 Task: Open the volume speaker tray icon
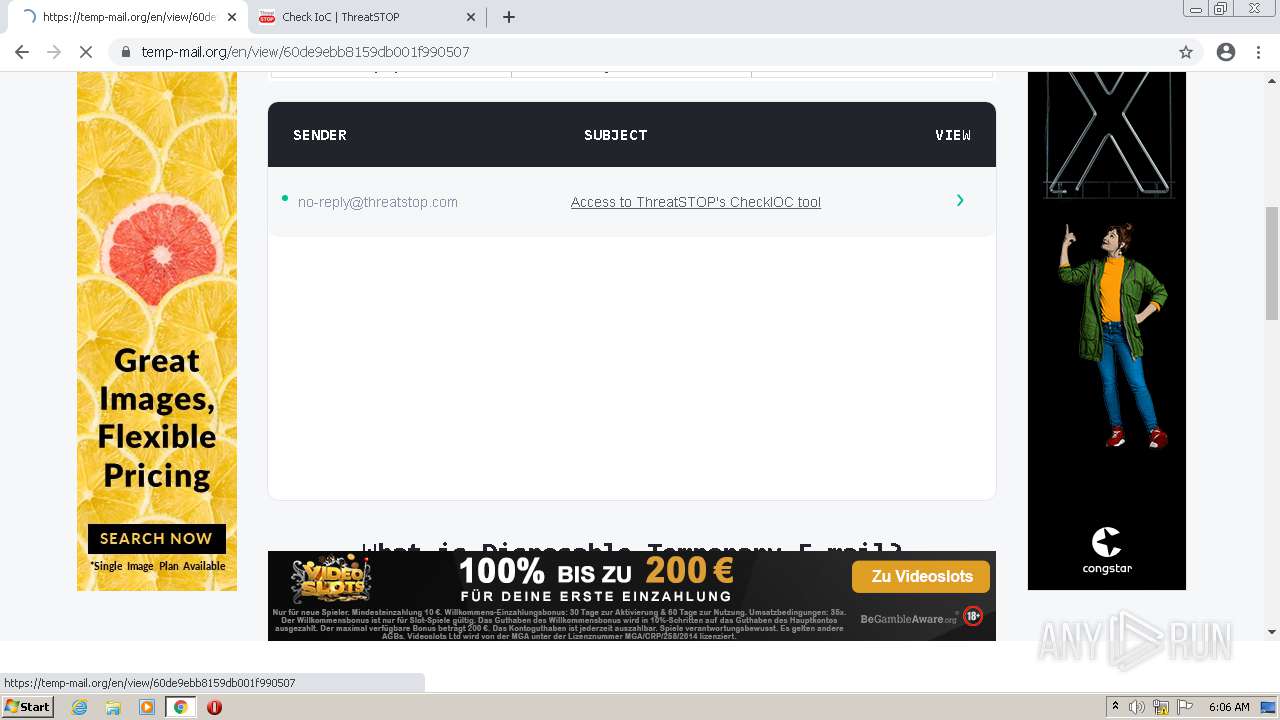coord(1137,707)
